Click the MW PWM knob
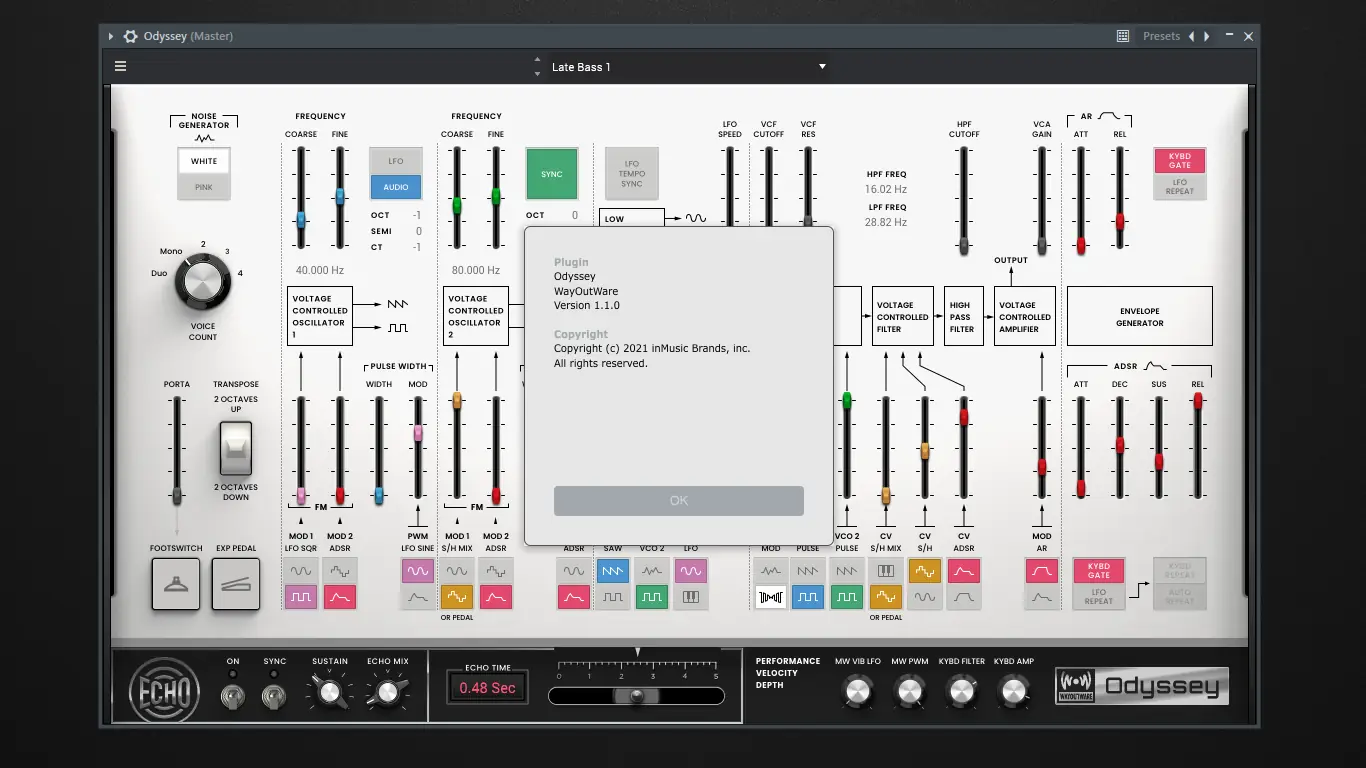The image size is (1366, 768). 909,690
